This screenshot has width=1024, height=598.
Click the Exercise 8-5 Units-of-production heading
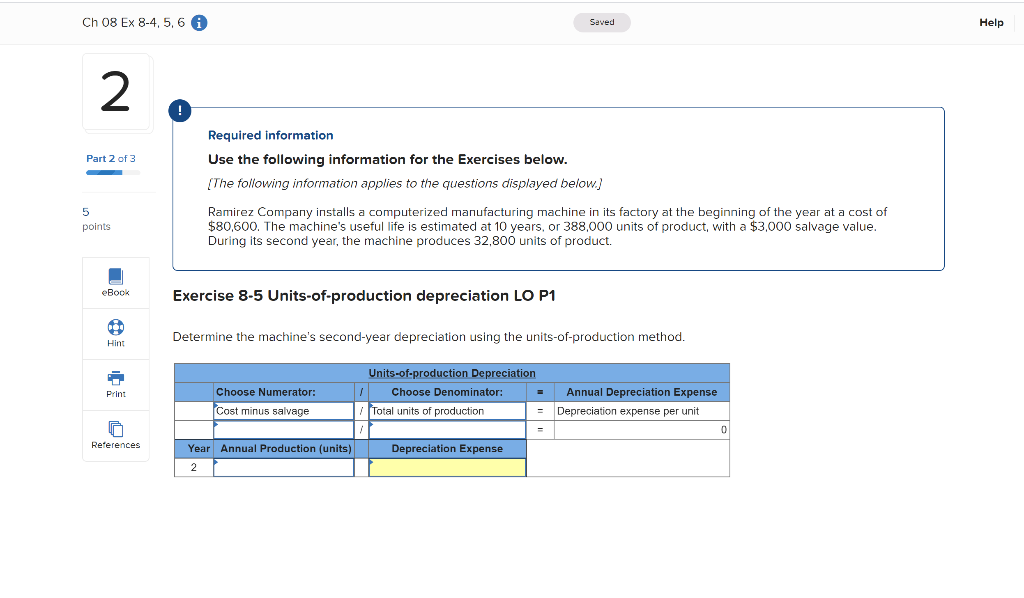click(x=364, y=296)
